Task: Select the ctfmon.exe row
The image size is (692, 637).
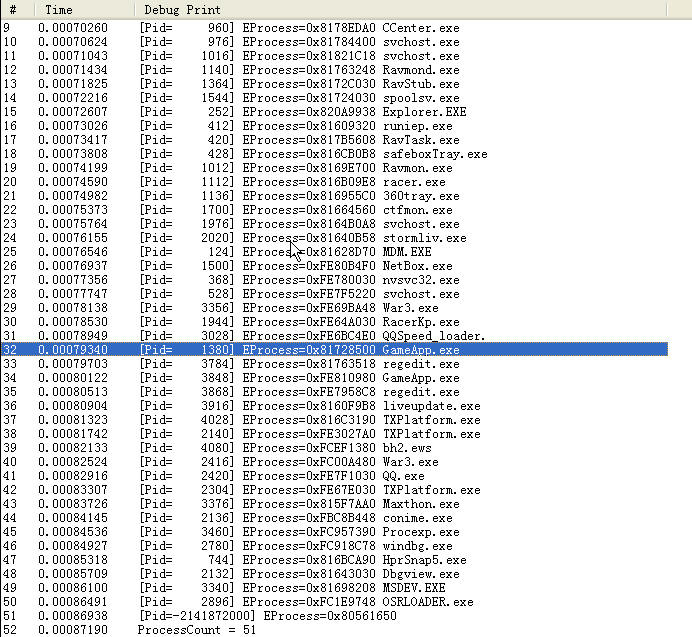Action: click(x=335, y=210)
